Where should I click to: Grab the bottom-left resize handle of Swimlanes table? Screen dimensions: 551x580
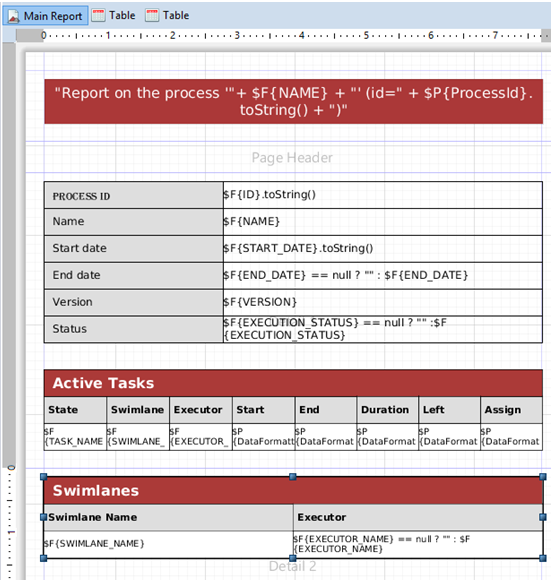click(44, 558)
